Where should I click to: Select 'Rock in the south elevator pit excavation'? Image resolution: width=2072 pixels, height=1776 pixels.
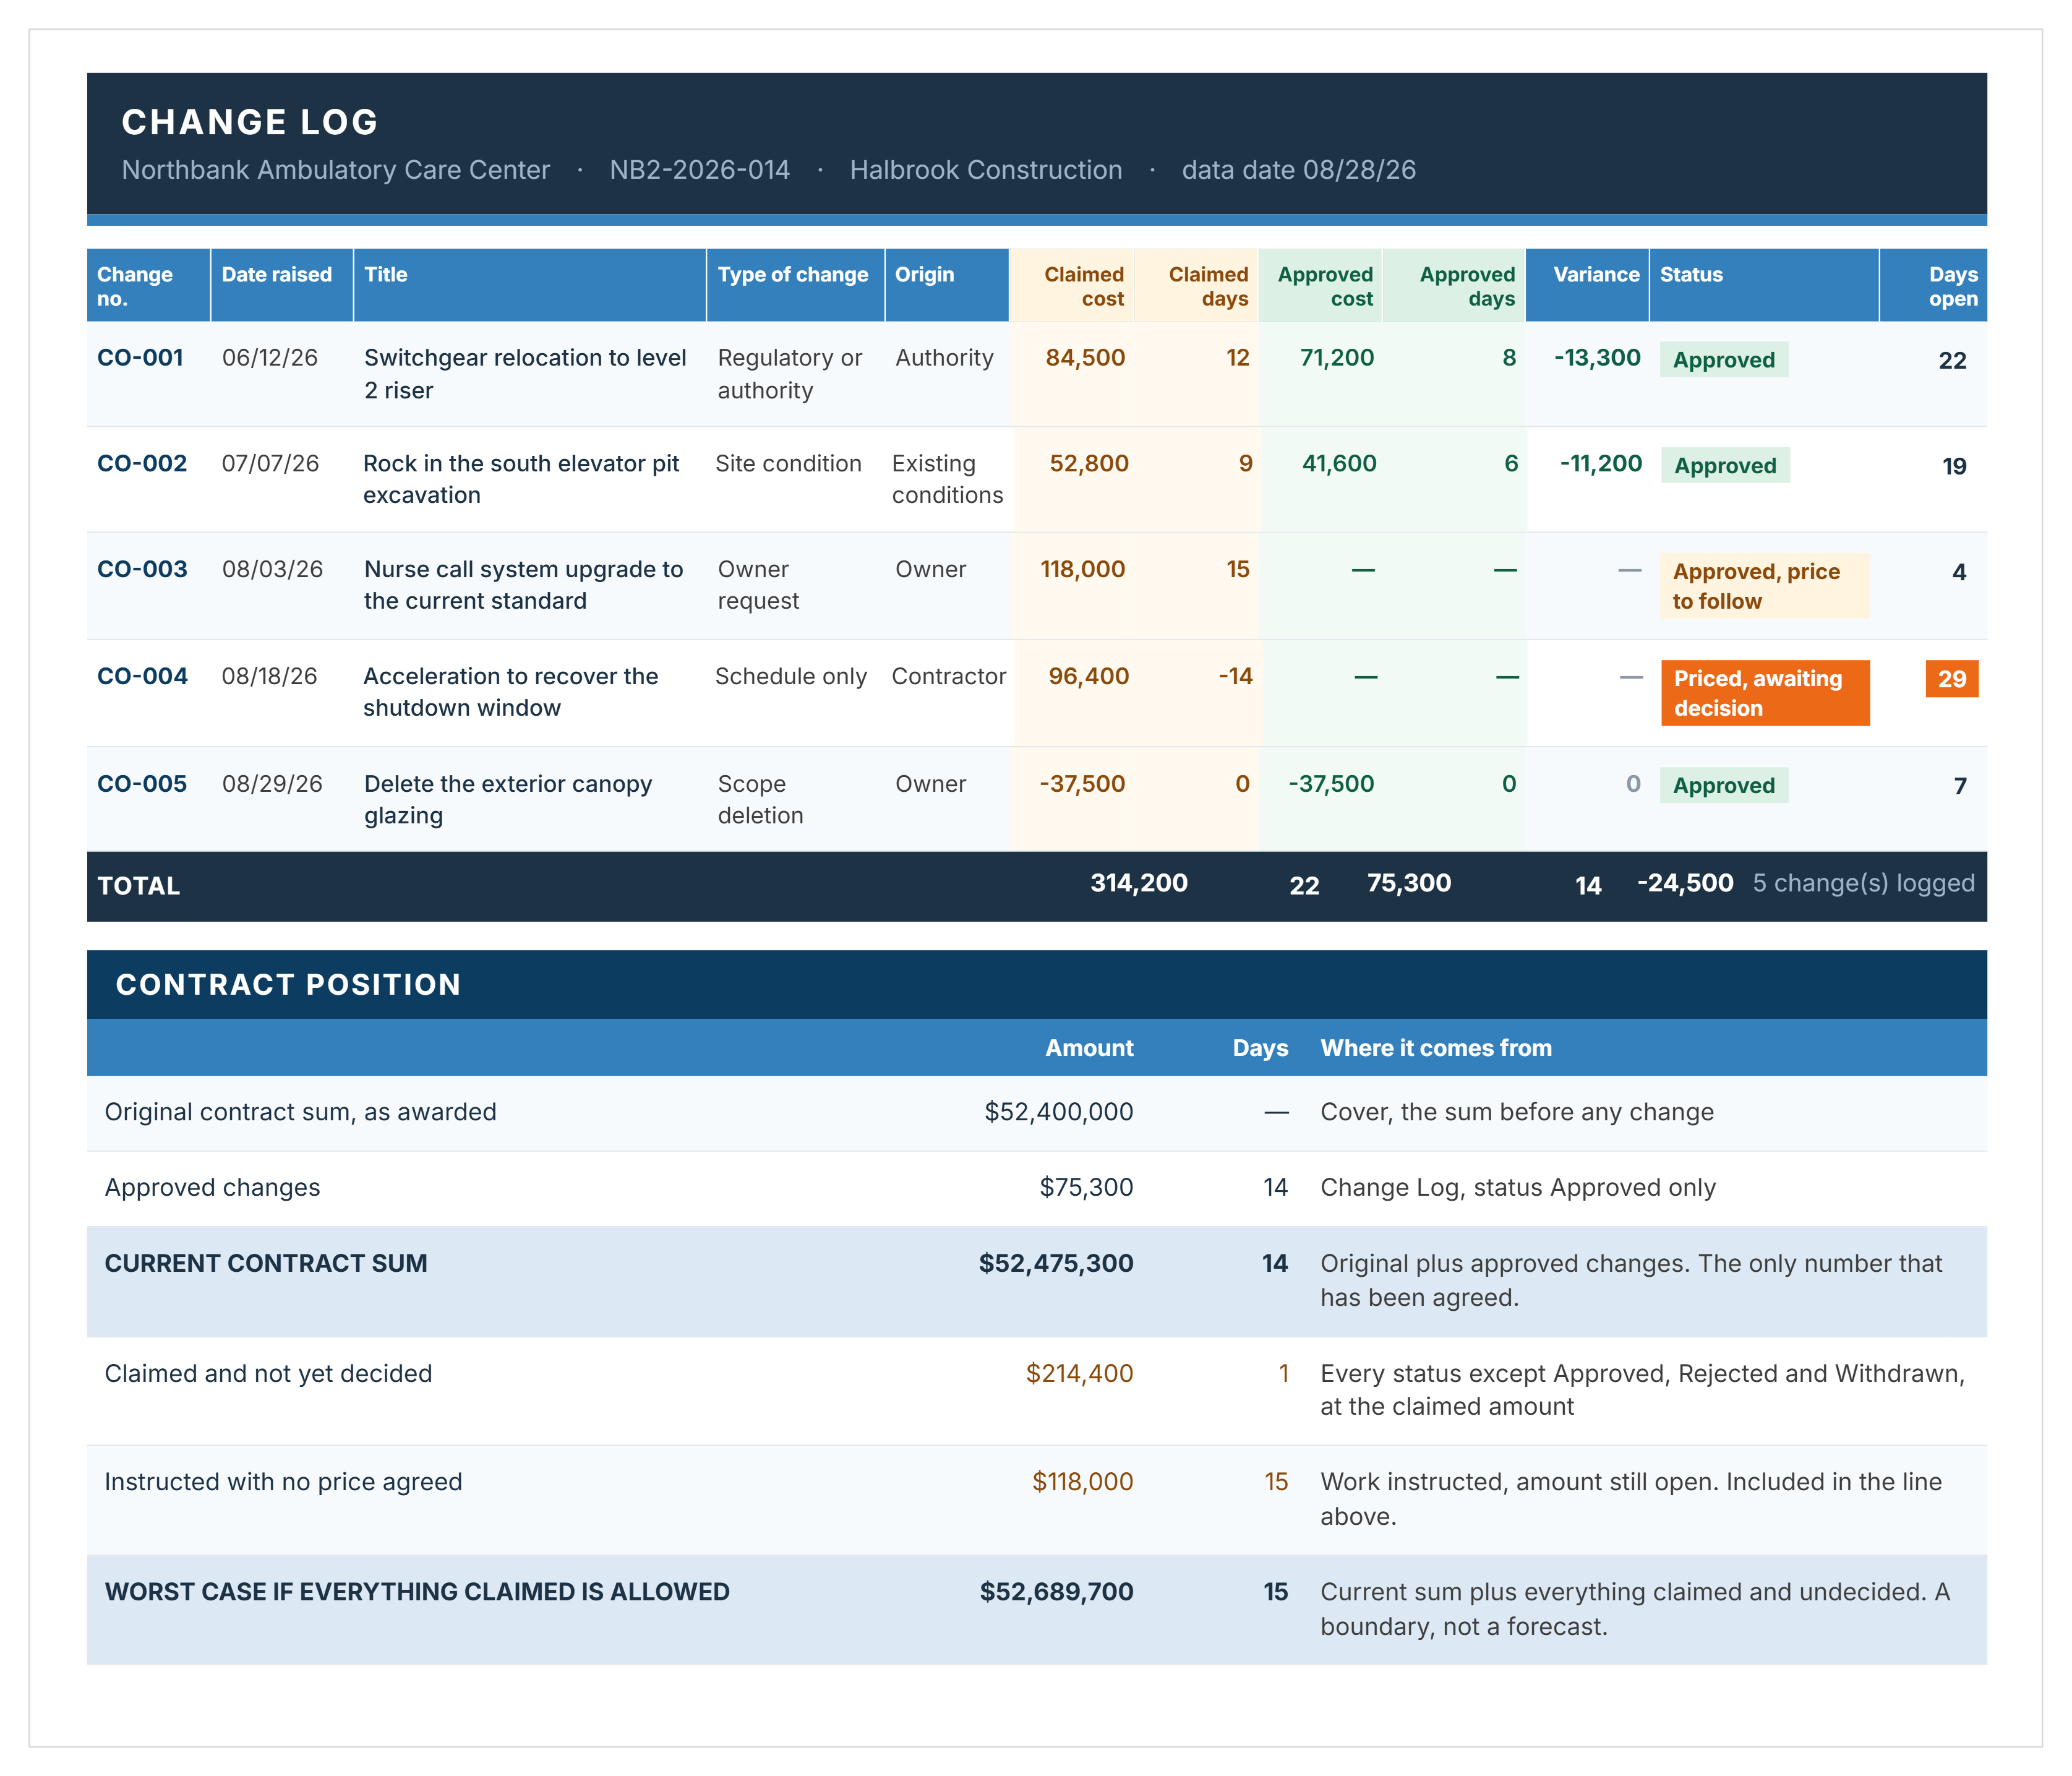click(521, 479)
